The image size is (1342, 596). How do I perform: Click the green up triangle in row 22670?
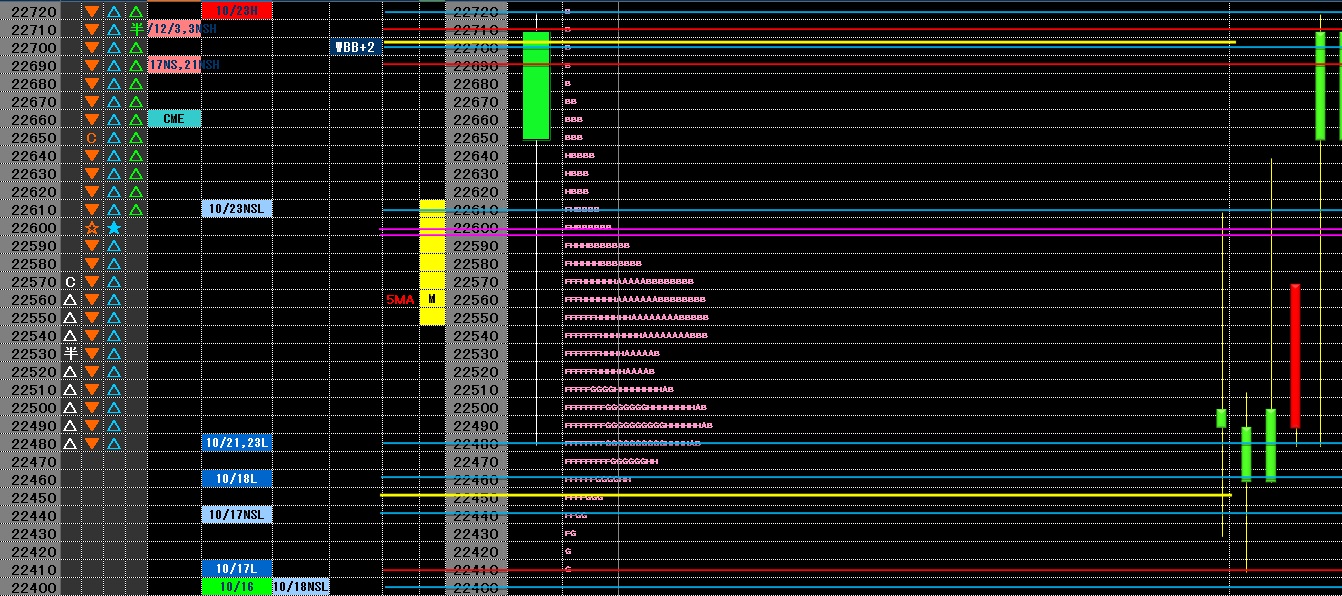click(136, 101)
